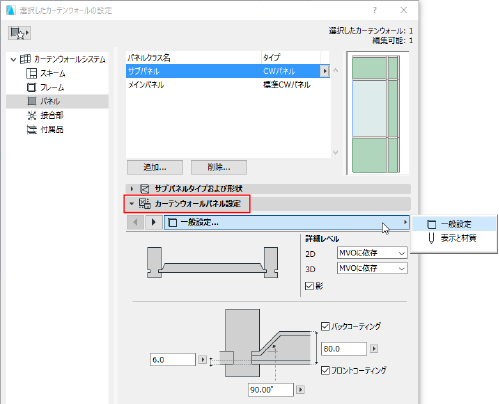Click the 接合部 junction icon

click(31, 115)
